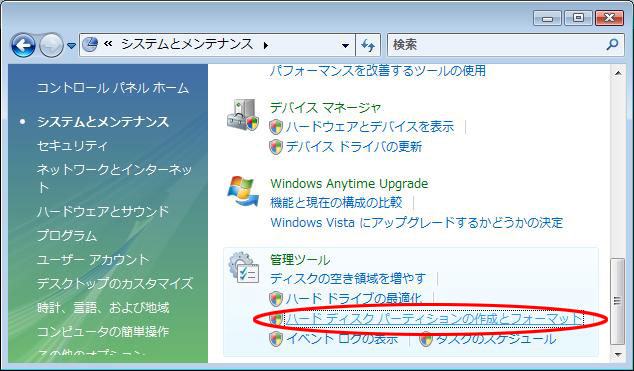Open プログラム category in sidebar

tap(67, 236)
